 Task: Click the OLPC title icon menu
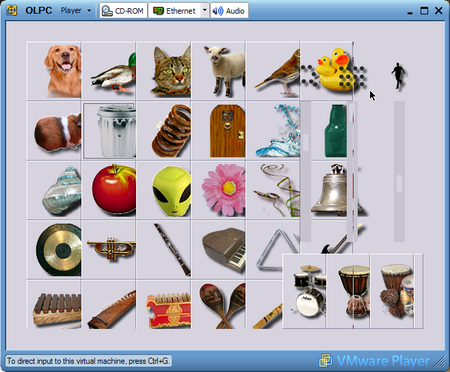point(12,10)
